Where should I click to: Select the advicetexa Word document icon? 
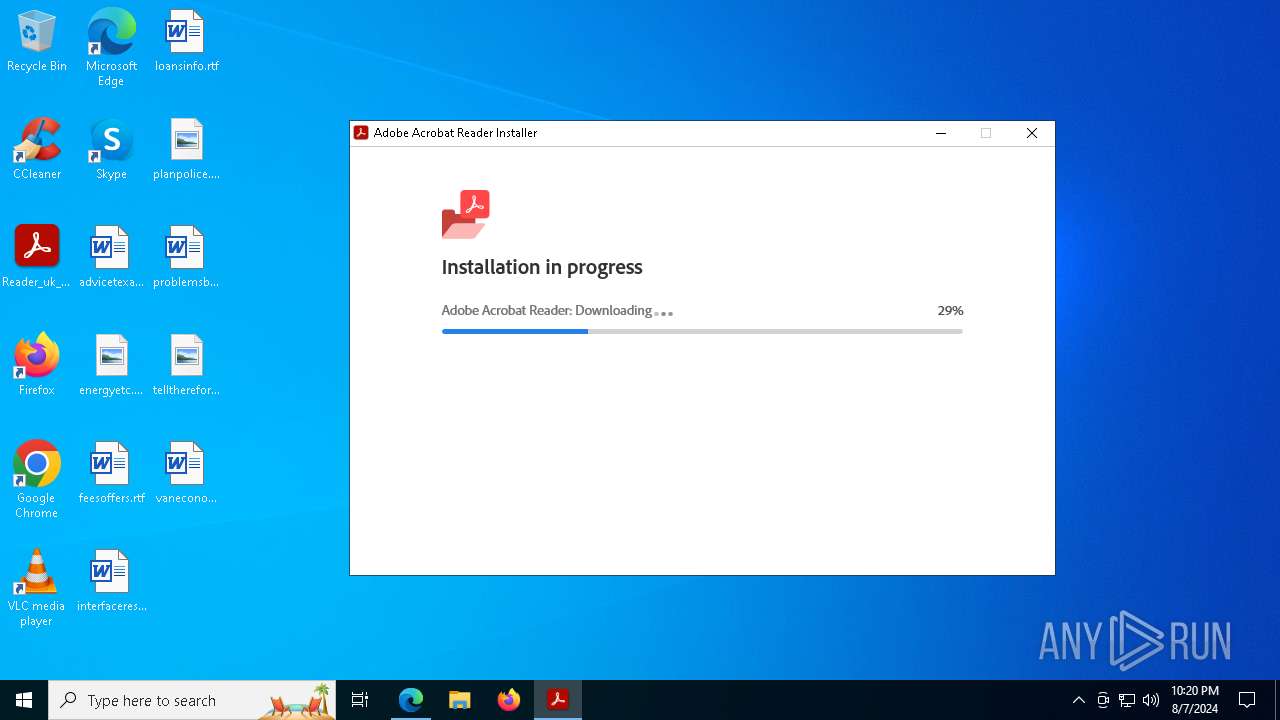point(111,257)
